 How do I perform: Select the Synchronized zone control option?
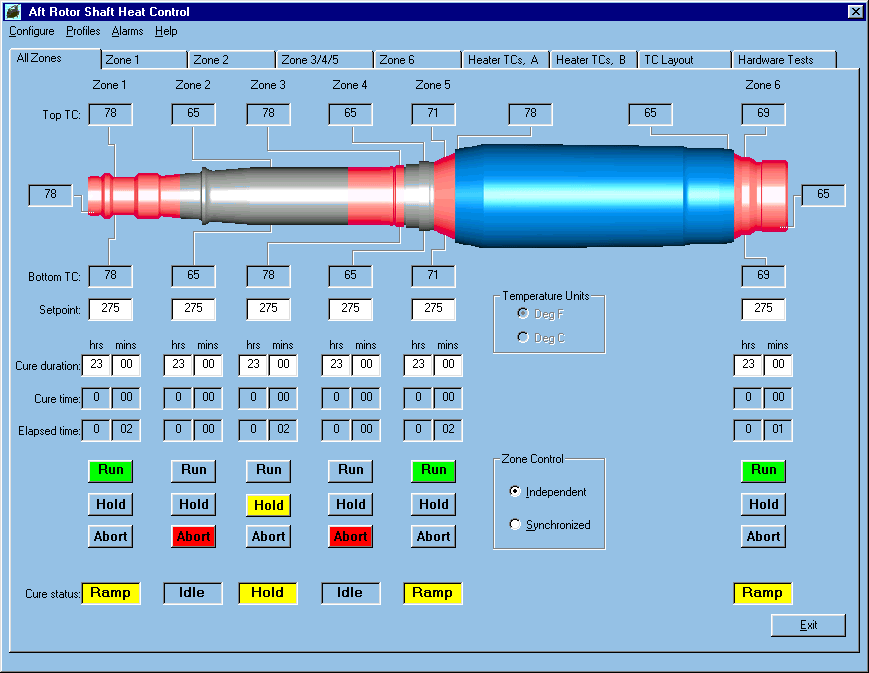click(x=516, y=525)
